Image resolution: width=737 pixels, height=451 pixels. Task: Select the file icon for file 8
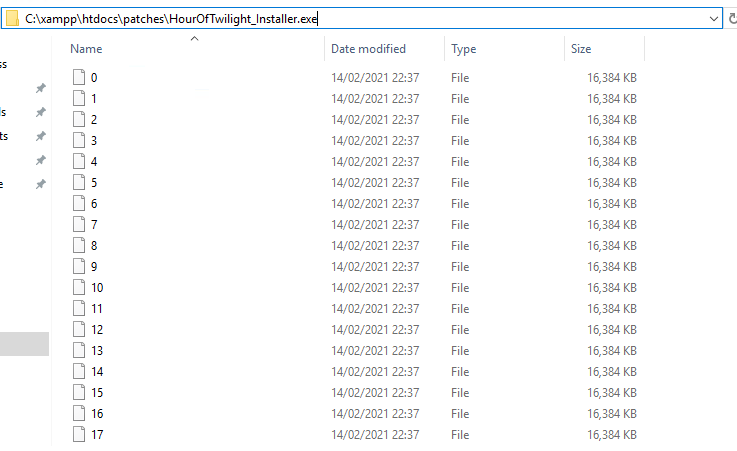[x=79, y=245]
